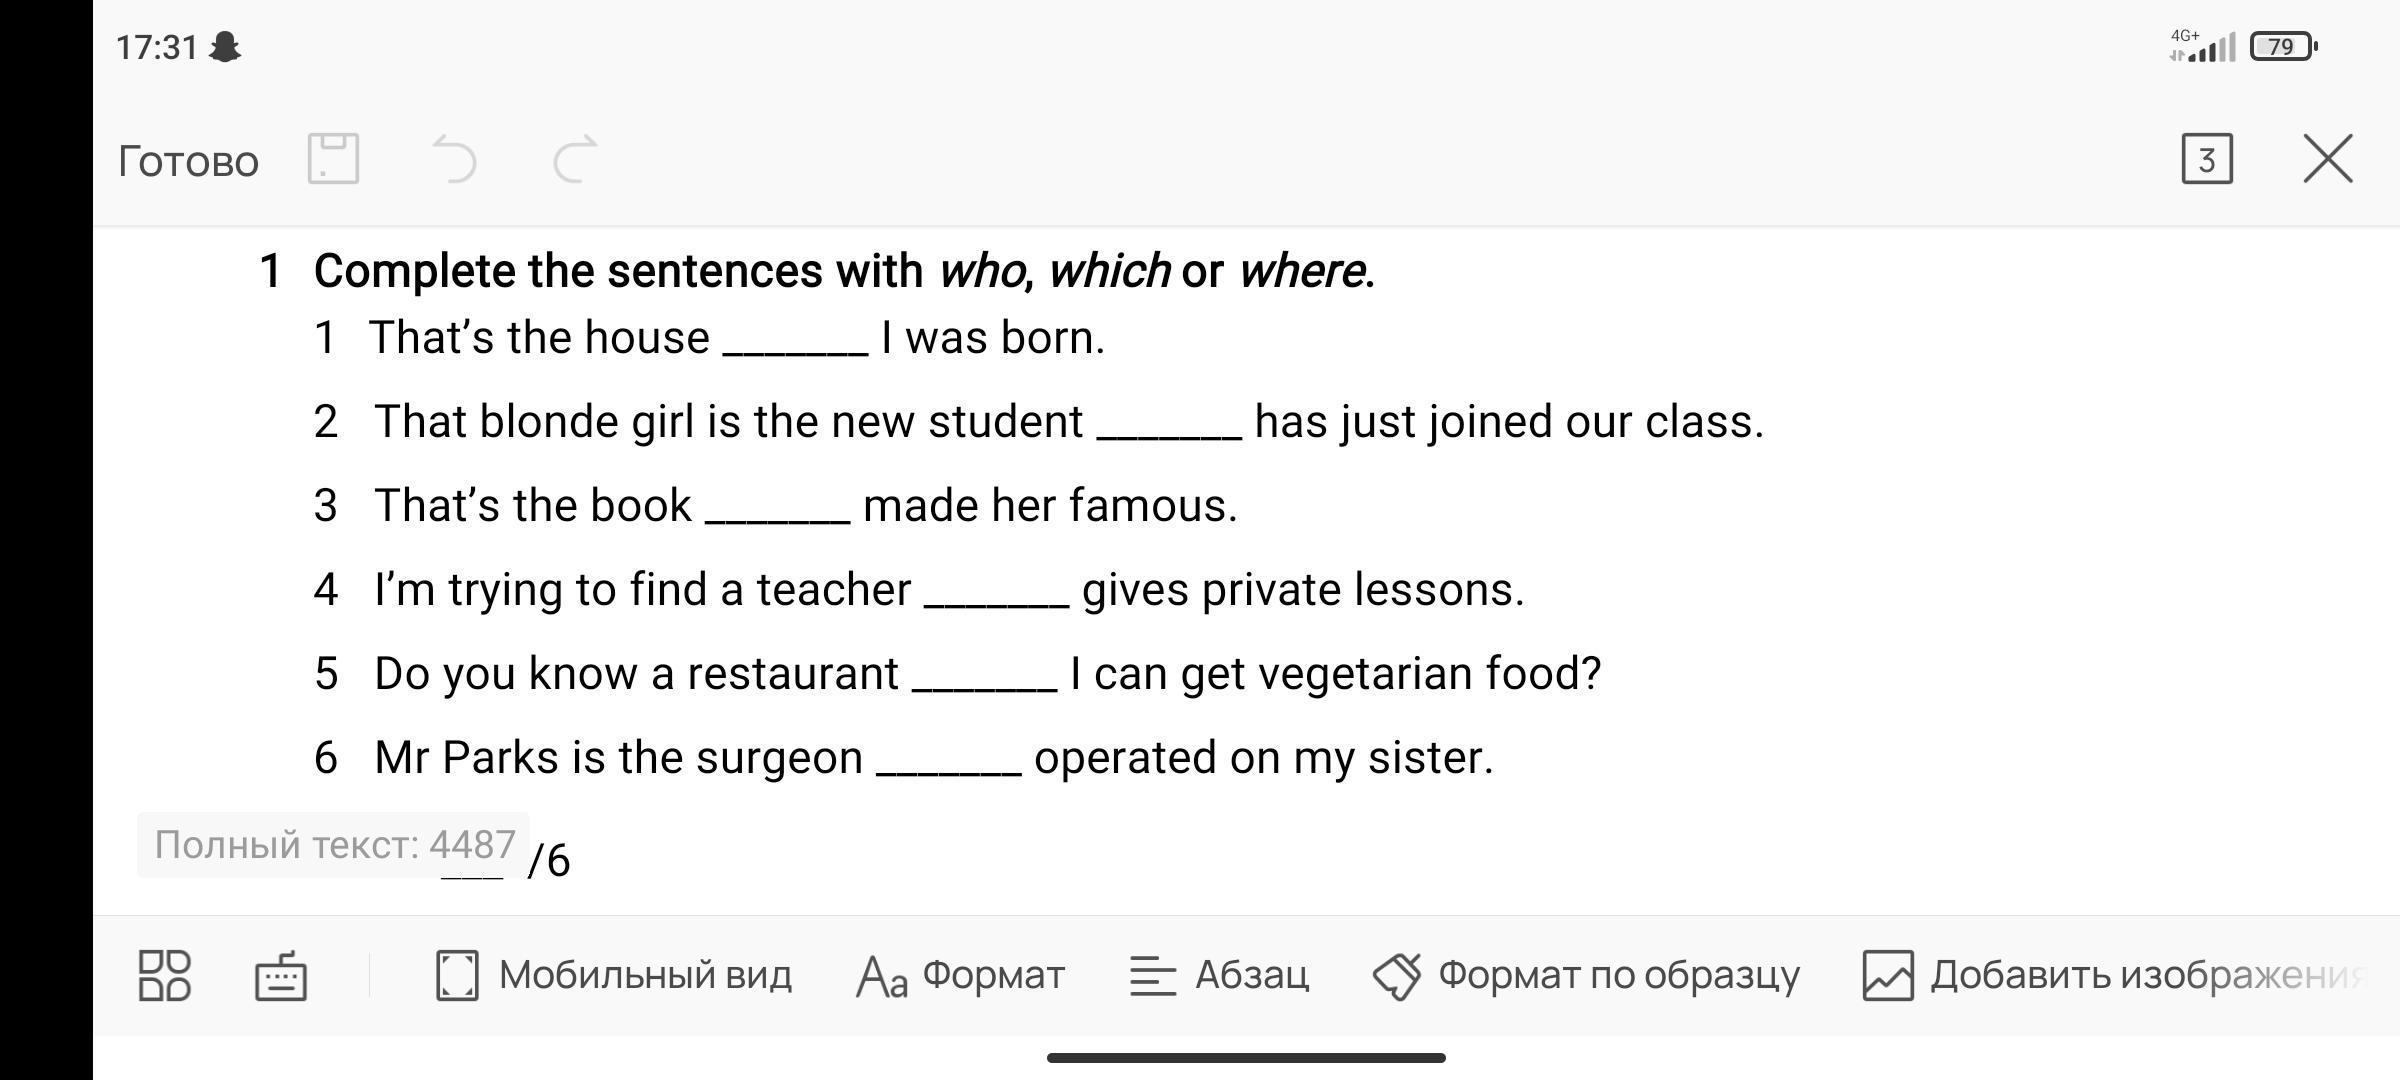Tap the Мобильный вид icon
This screenshot has width=2400, height=1080.
[457, 975]
